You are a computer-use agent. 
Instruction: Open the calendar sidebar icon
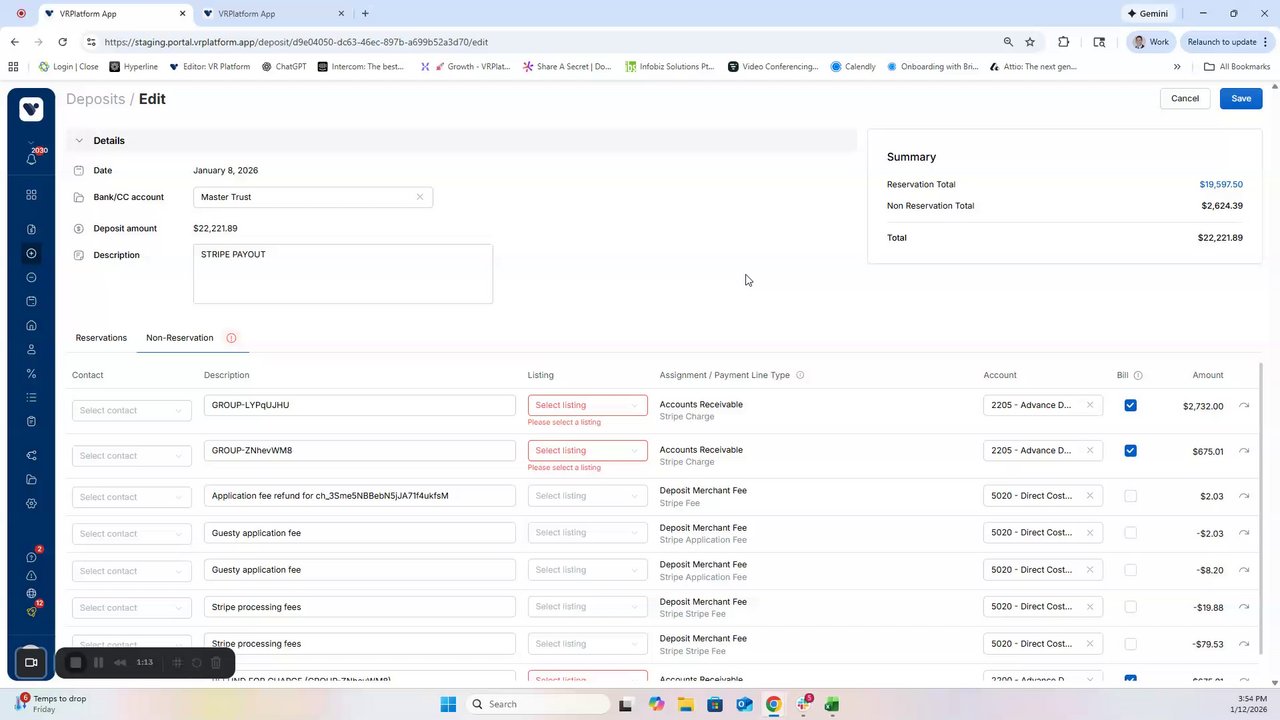tap(31, 301)
